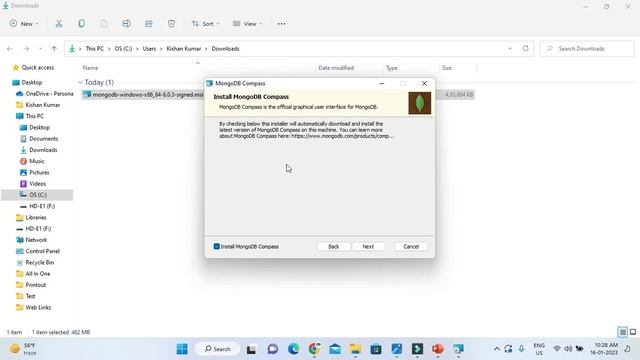Click OS (C:) in the address breadcrumb
Image resolution: width=640 pixels, height=360 pixels.
coord(123,49)
